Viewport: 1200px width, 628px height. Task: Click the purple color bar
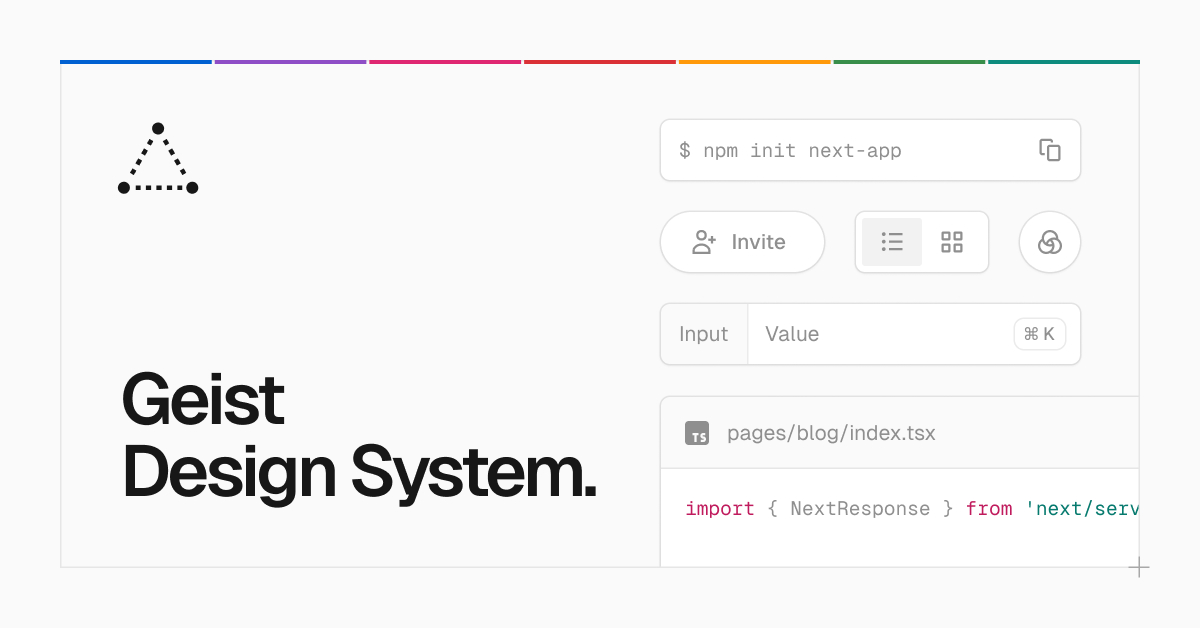click(290, 62)
